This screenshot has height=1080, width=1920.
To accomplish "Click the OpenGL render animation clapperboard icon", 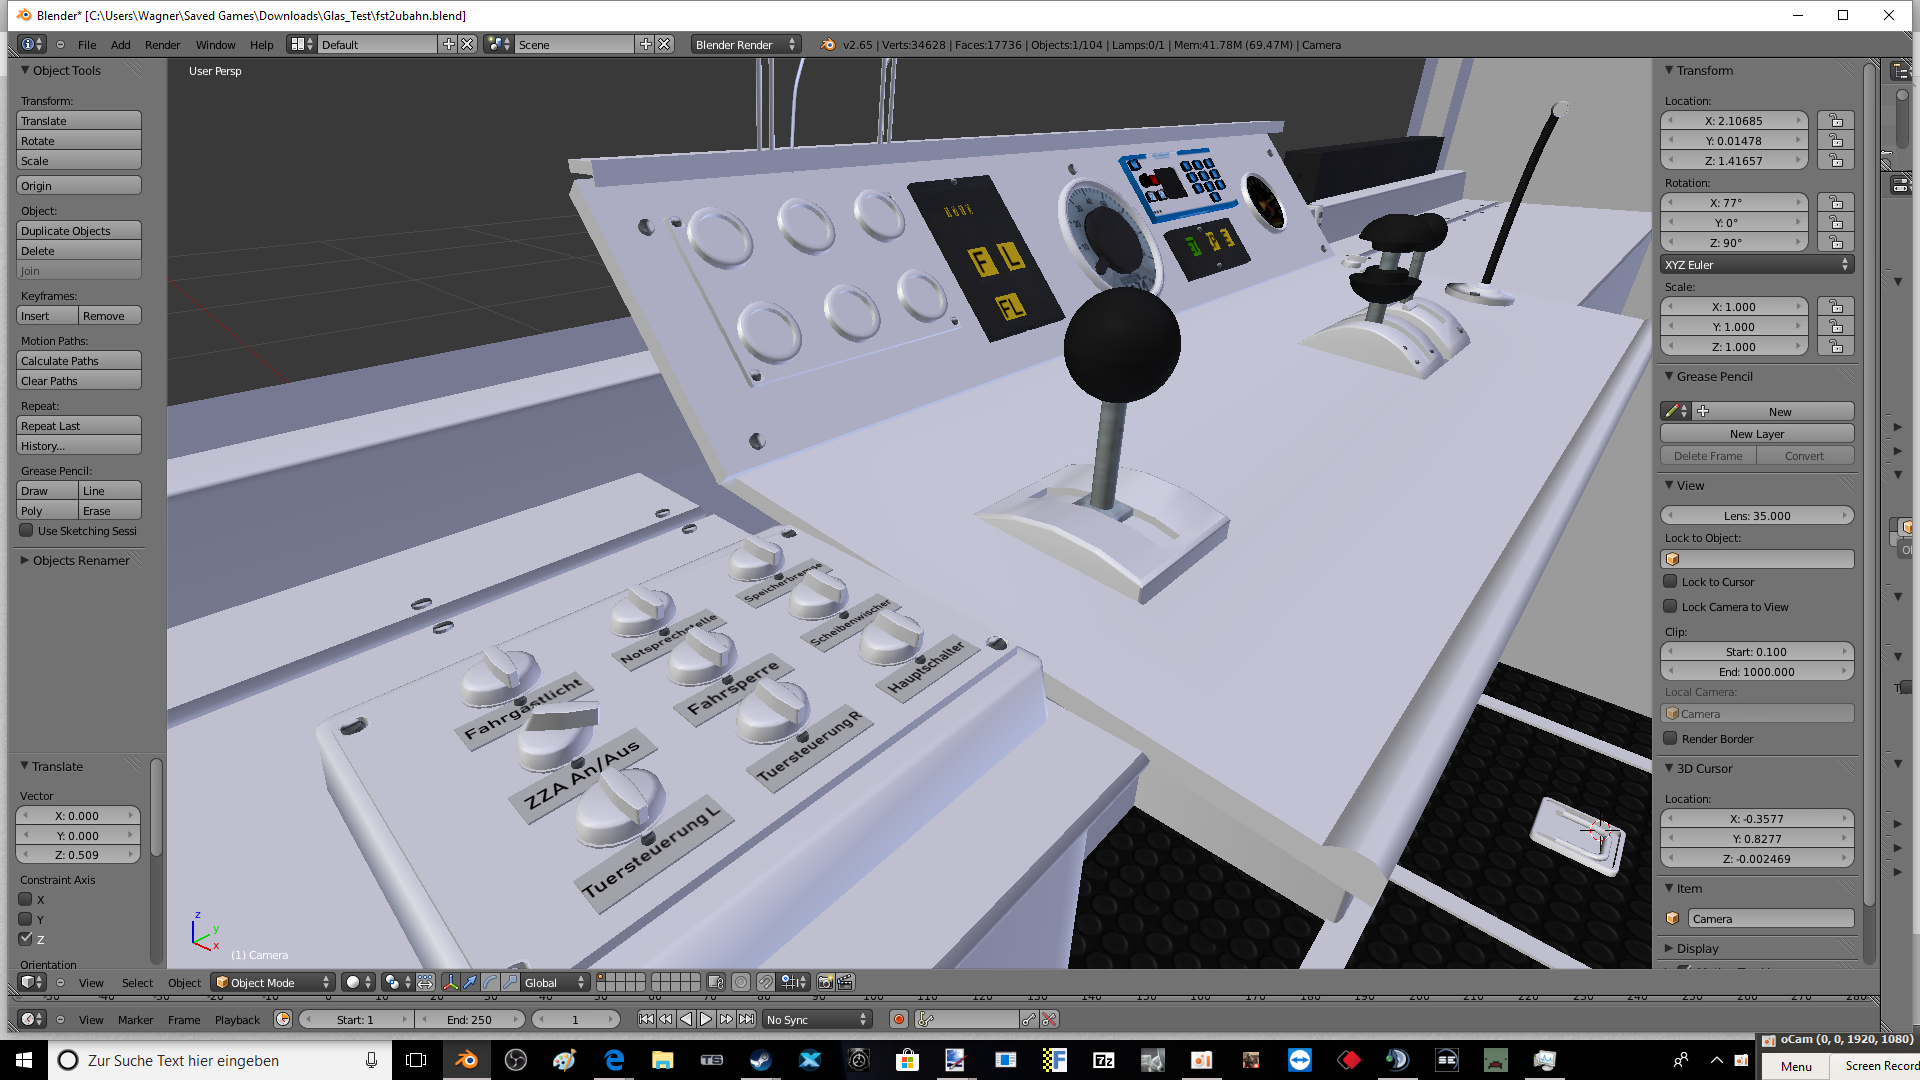I will coord(845,982).
